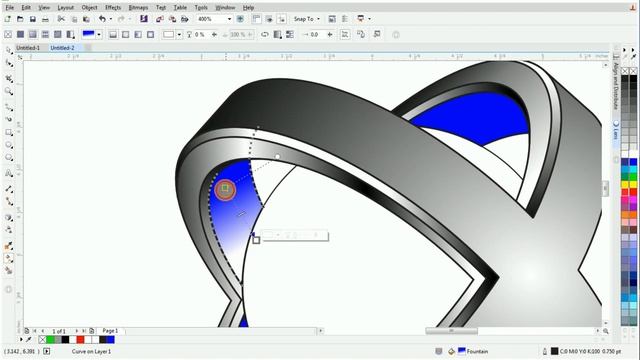Select the Ellipse tool
The width and height of the screenshot is (640, 360).
coord(9,145)
